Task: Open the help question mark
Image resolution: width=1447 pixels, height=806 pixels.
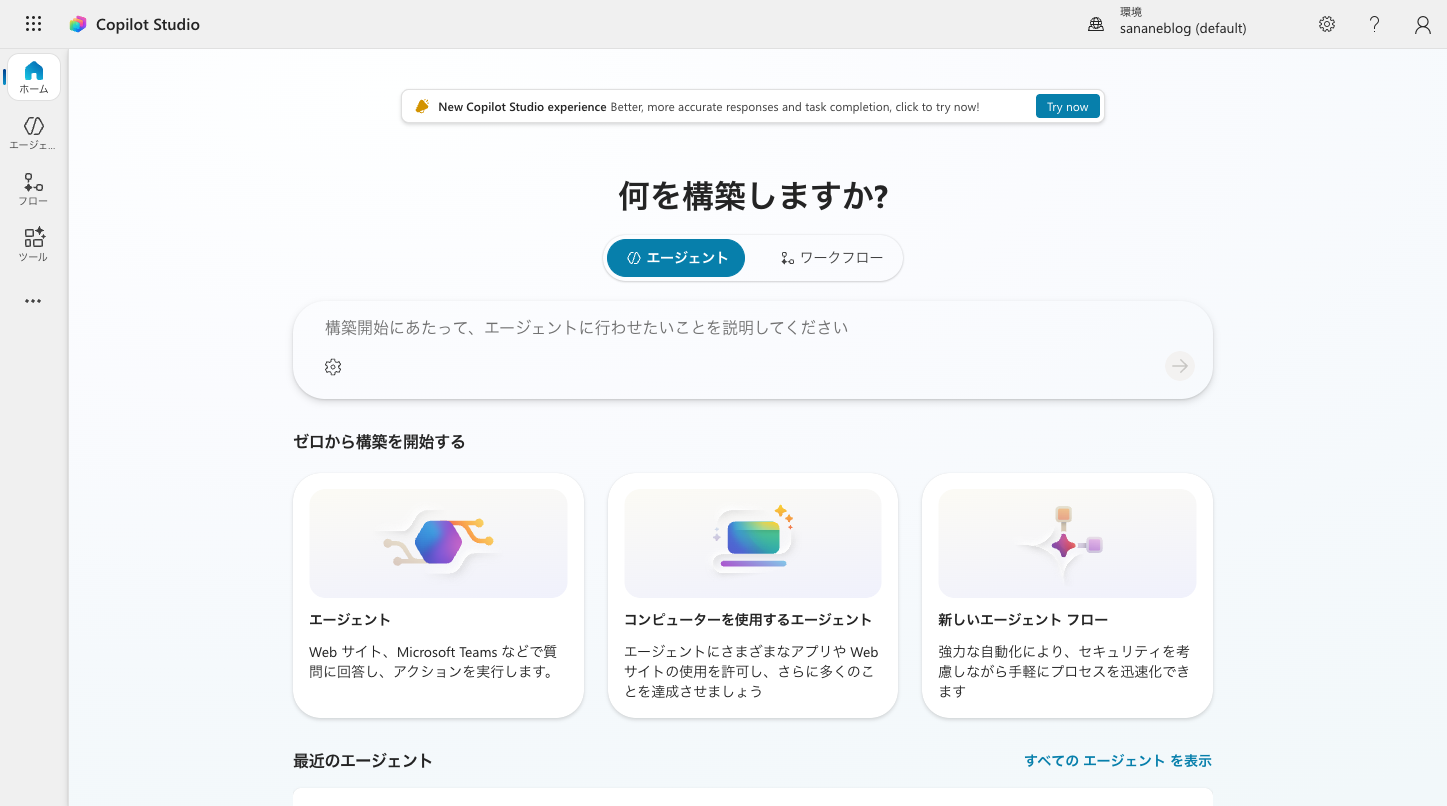Action: click(1375, 24)
